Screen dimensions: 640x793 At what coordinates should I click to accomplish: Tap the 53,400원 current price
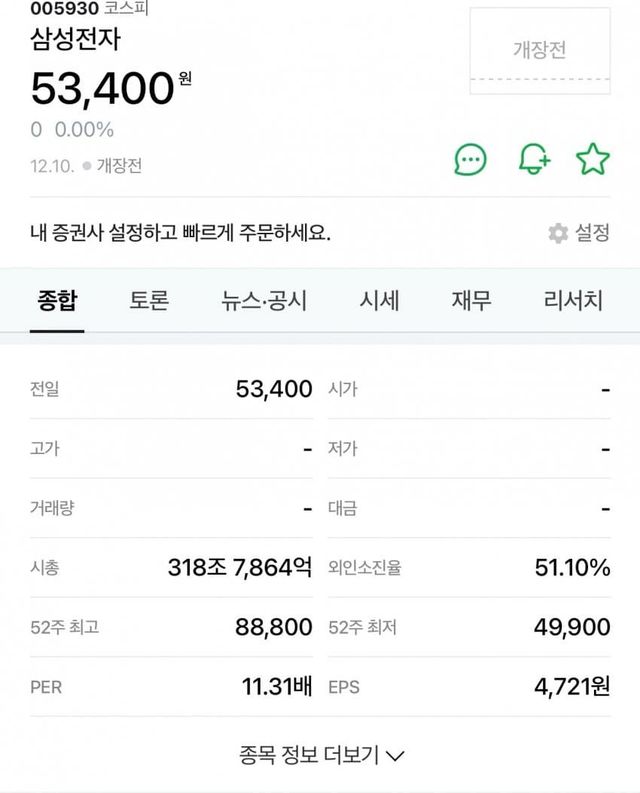[103, 88]
